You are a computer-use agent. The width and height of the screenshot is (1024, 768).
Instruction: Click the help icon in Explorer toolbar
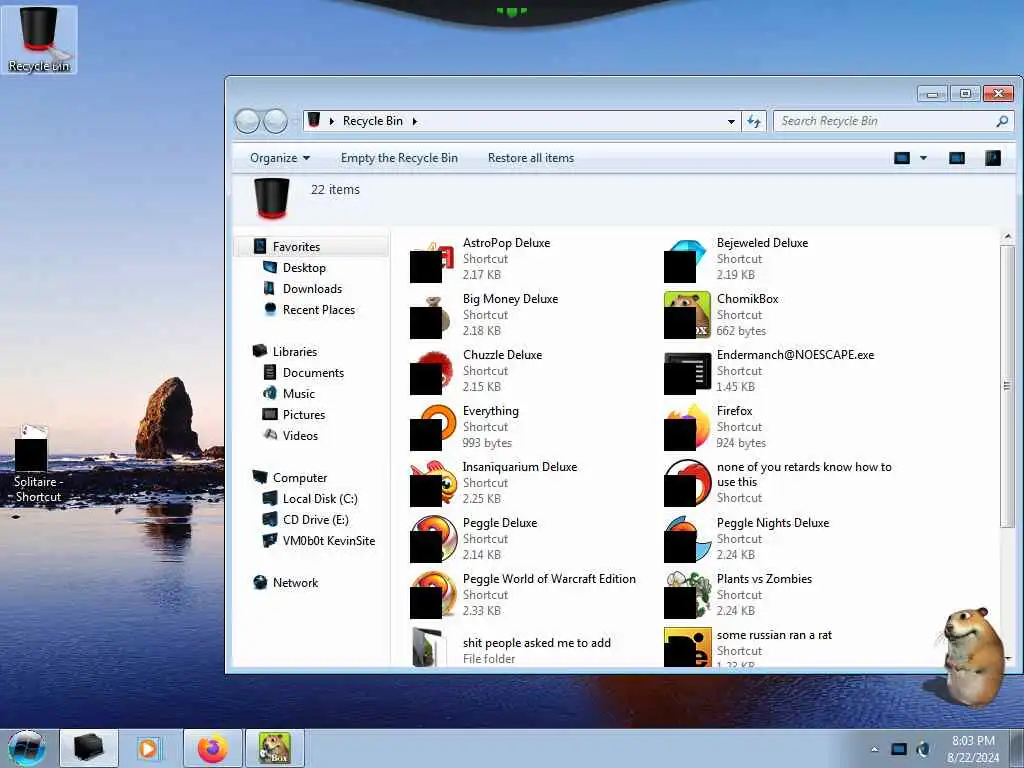[x=993, y=158]
